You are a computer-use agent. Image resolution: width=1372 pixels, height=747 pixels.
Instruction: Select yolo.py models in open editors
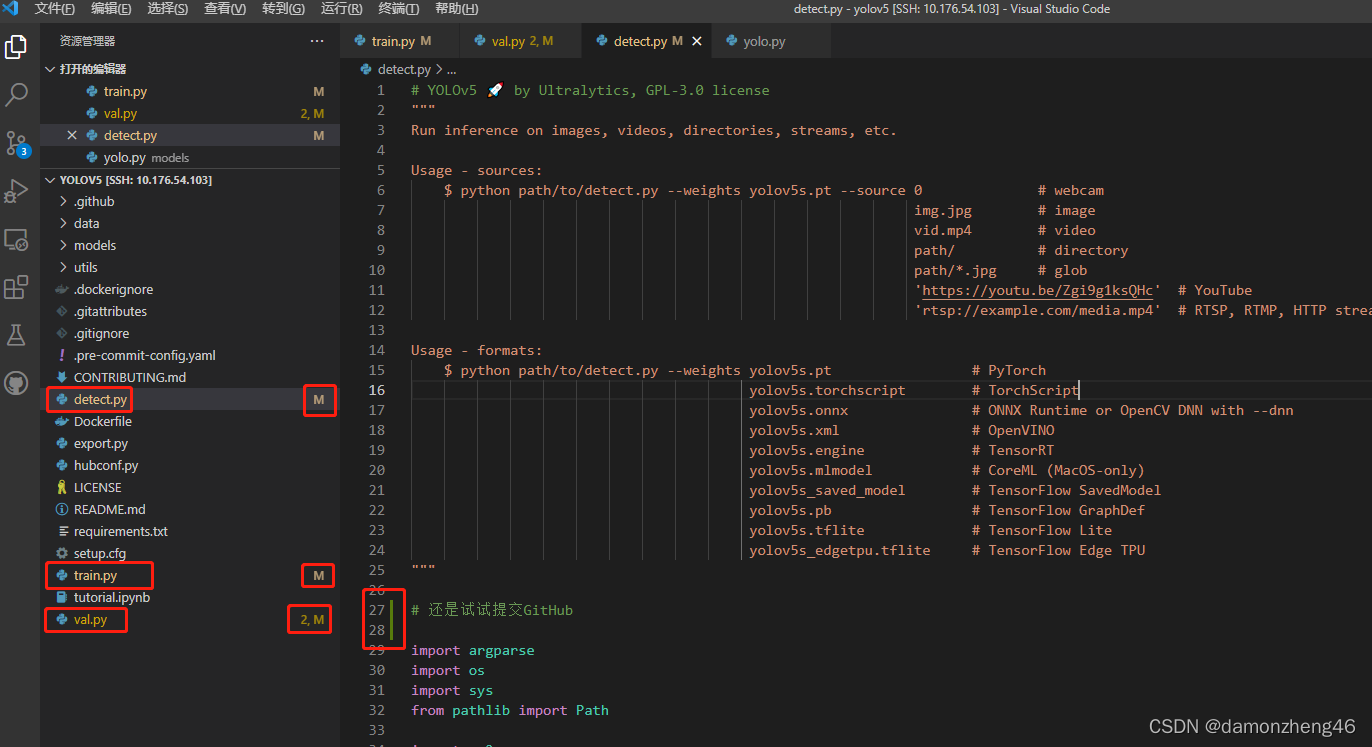point(190,157)
